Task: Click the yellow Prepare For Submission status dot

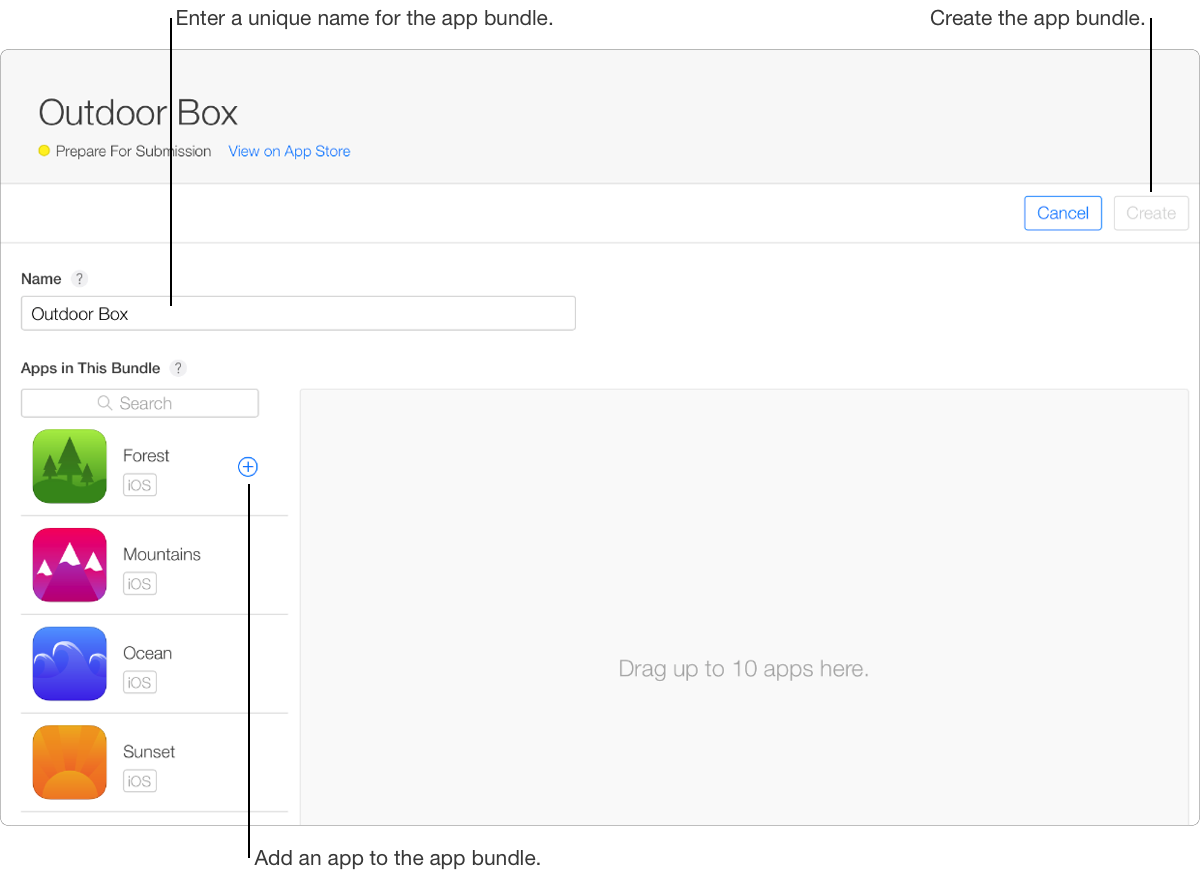Action: click(x=42, y=151)
